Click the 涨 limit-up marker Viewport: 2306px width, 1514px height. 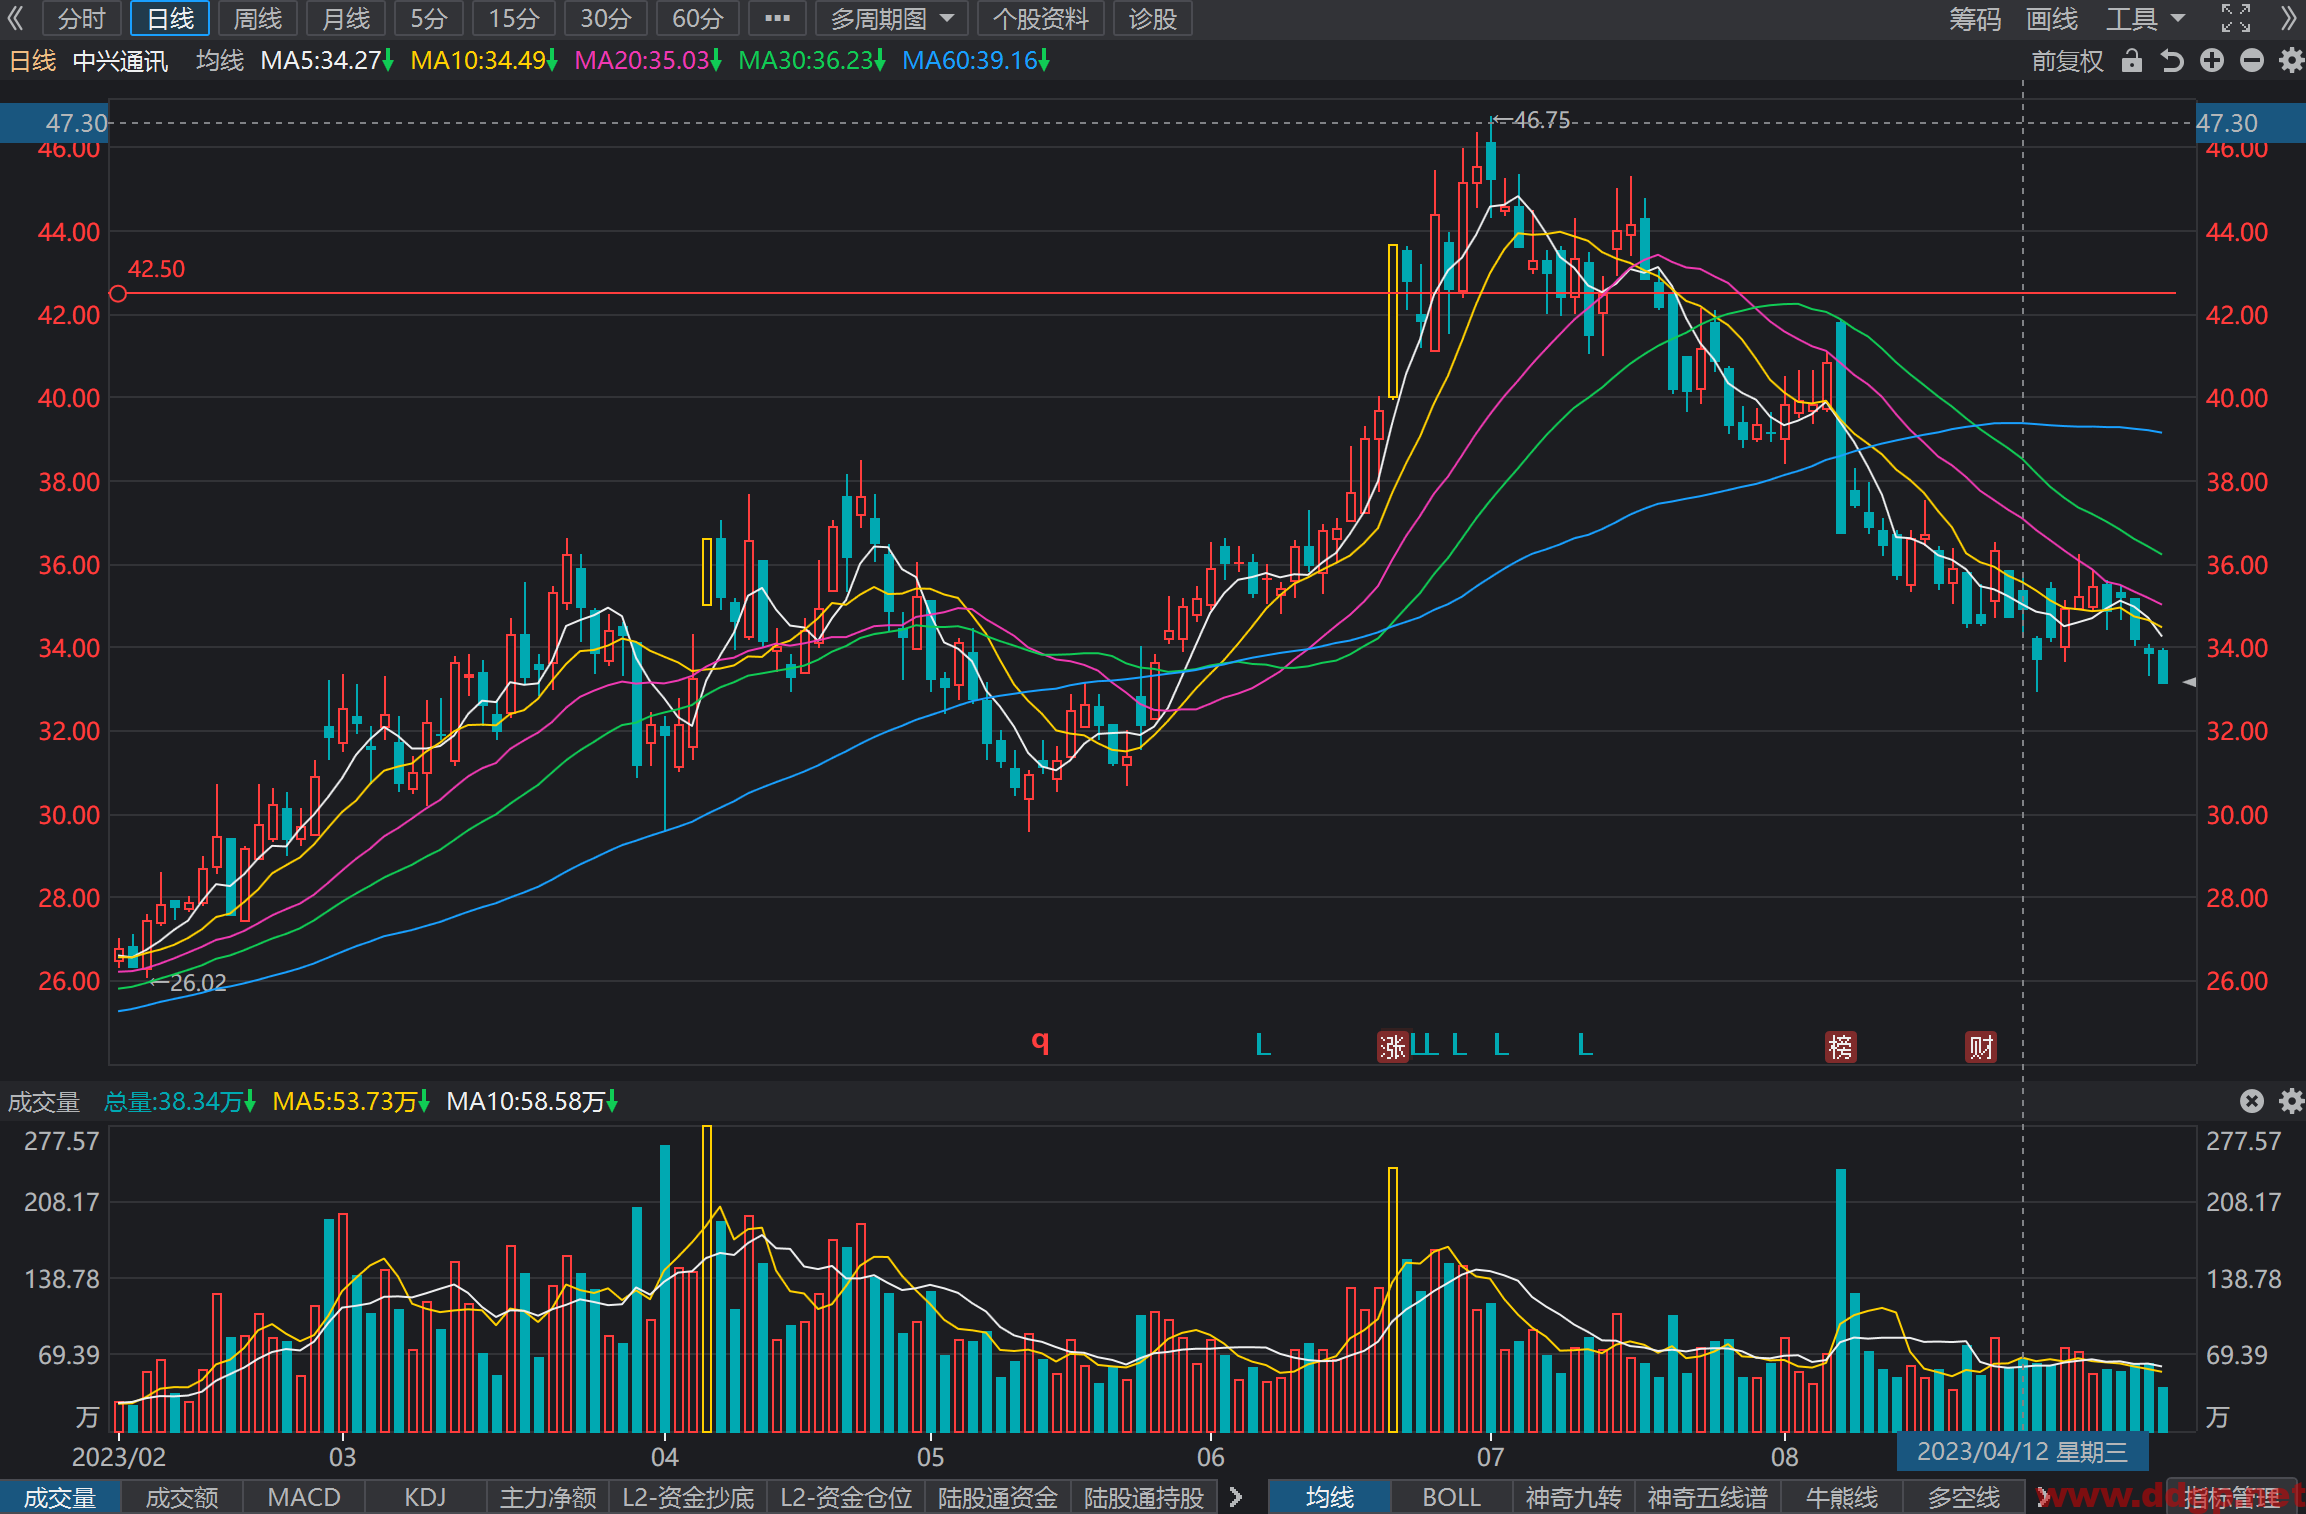(x=1393, y=1047)
